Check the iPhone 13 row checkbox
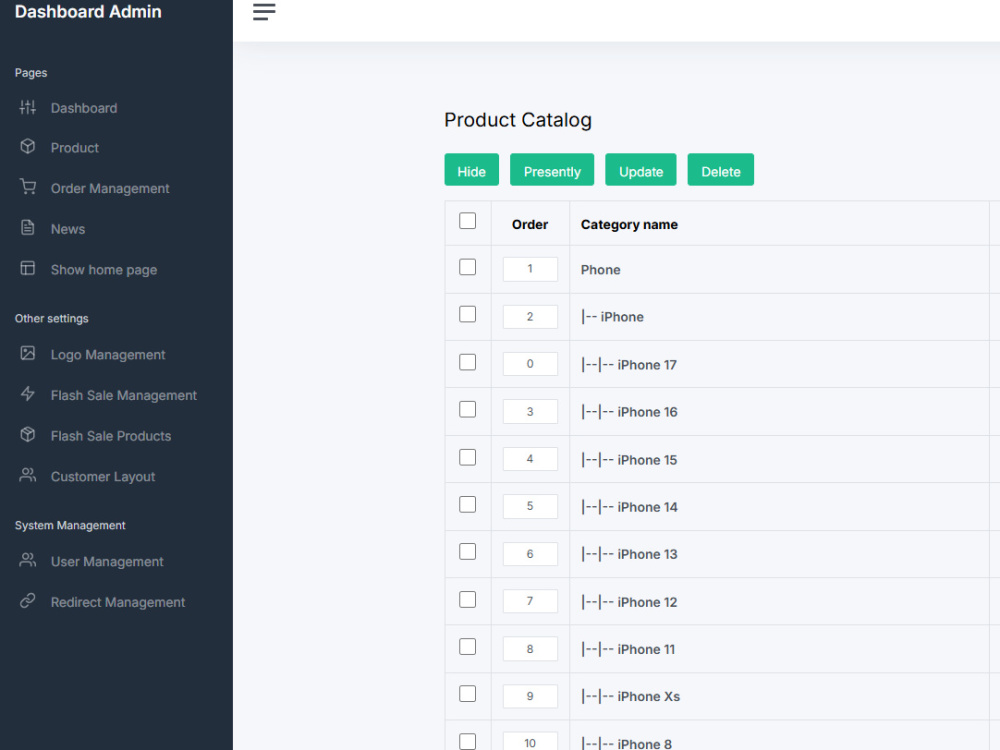This screenshot has height=750, width=1000. [467, 551]
